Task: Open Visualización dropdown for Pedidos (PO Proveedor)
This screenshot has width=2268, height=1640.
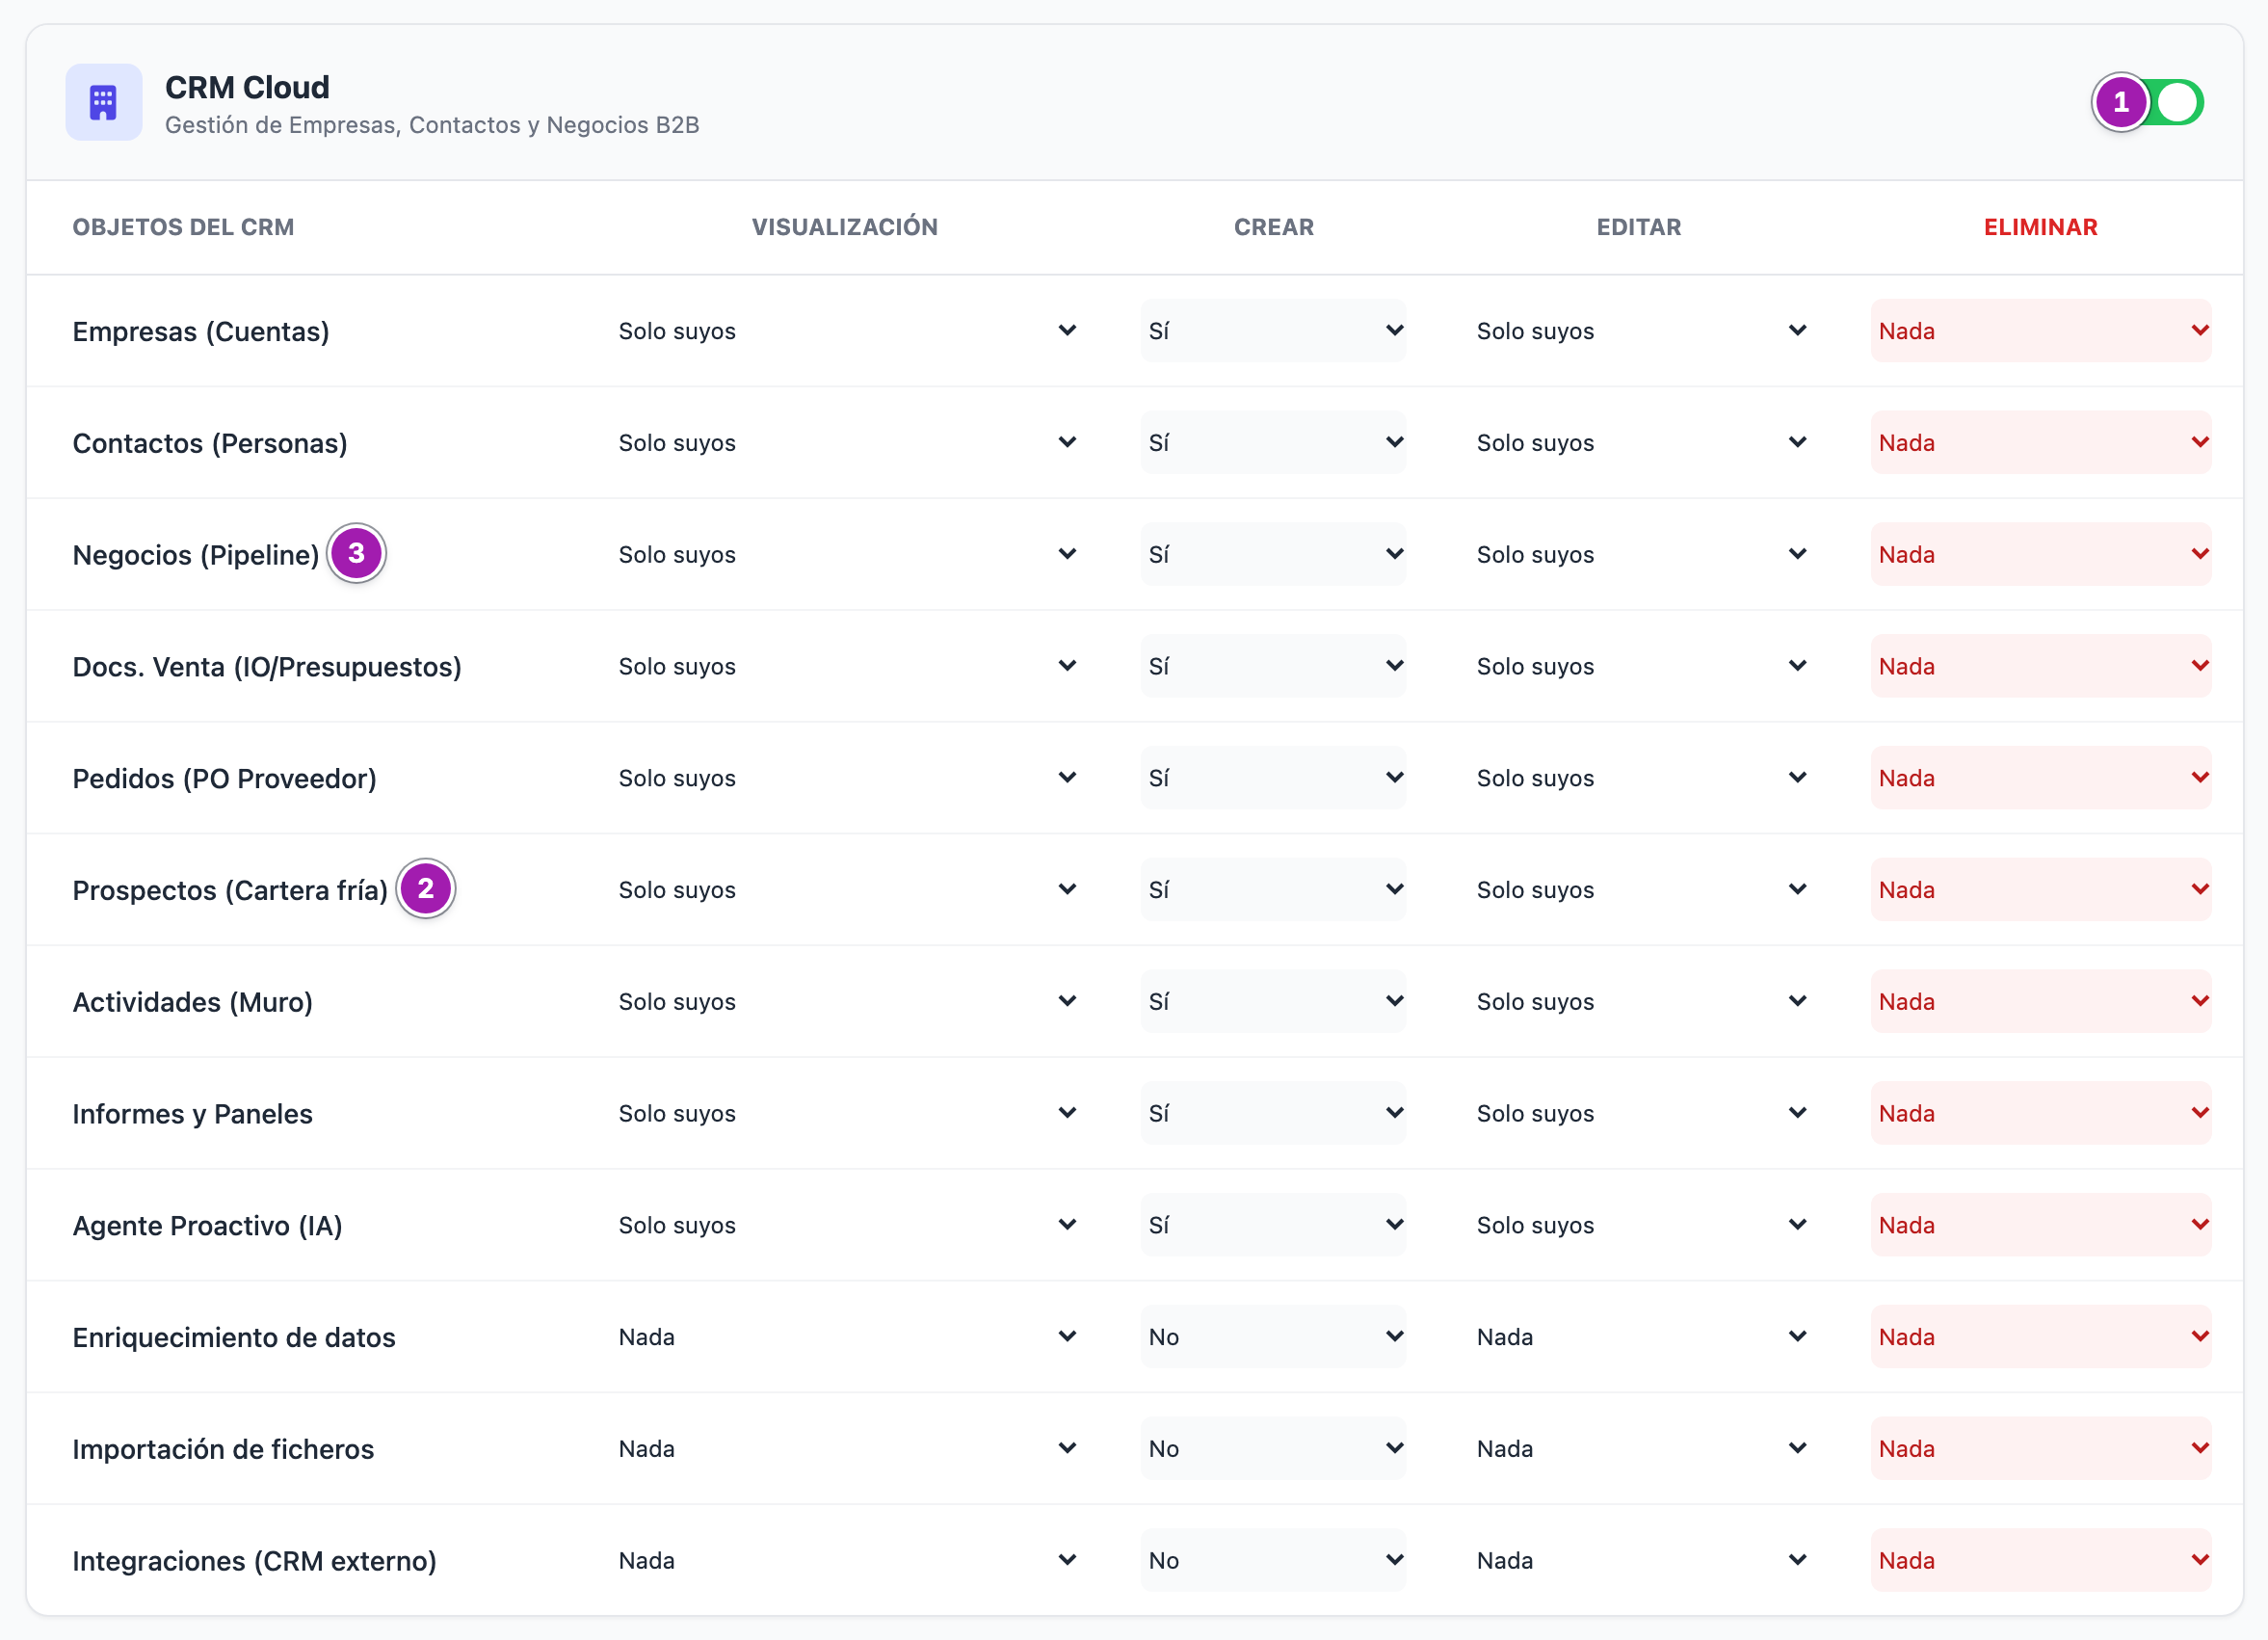Action: tap(846, 779)
